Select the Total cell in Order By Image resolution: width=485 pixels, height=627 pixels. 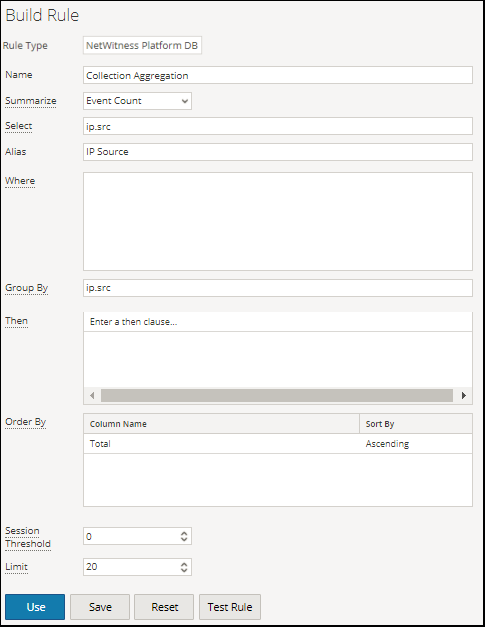(222, 444)
